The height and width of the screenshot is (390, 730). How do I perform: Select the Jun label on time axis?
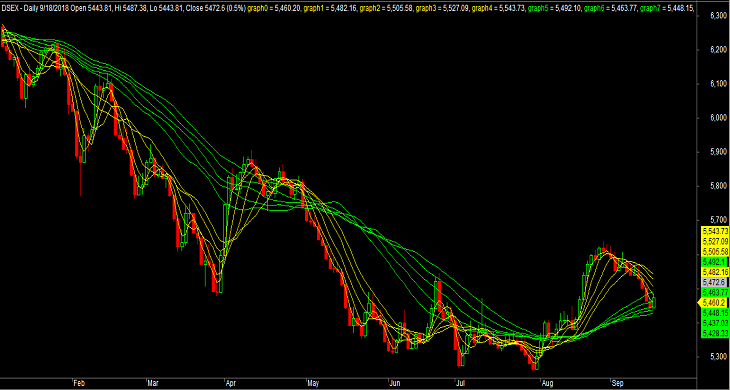pos(394,384)
